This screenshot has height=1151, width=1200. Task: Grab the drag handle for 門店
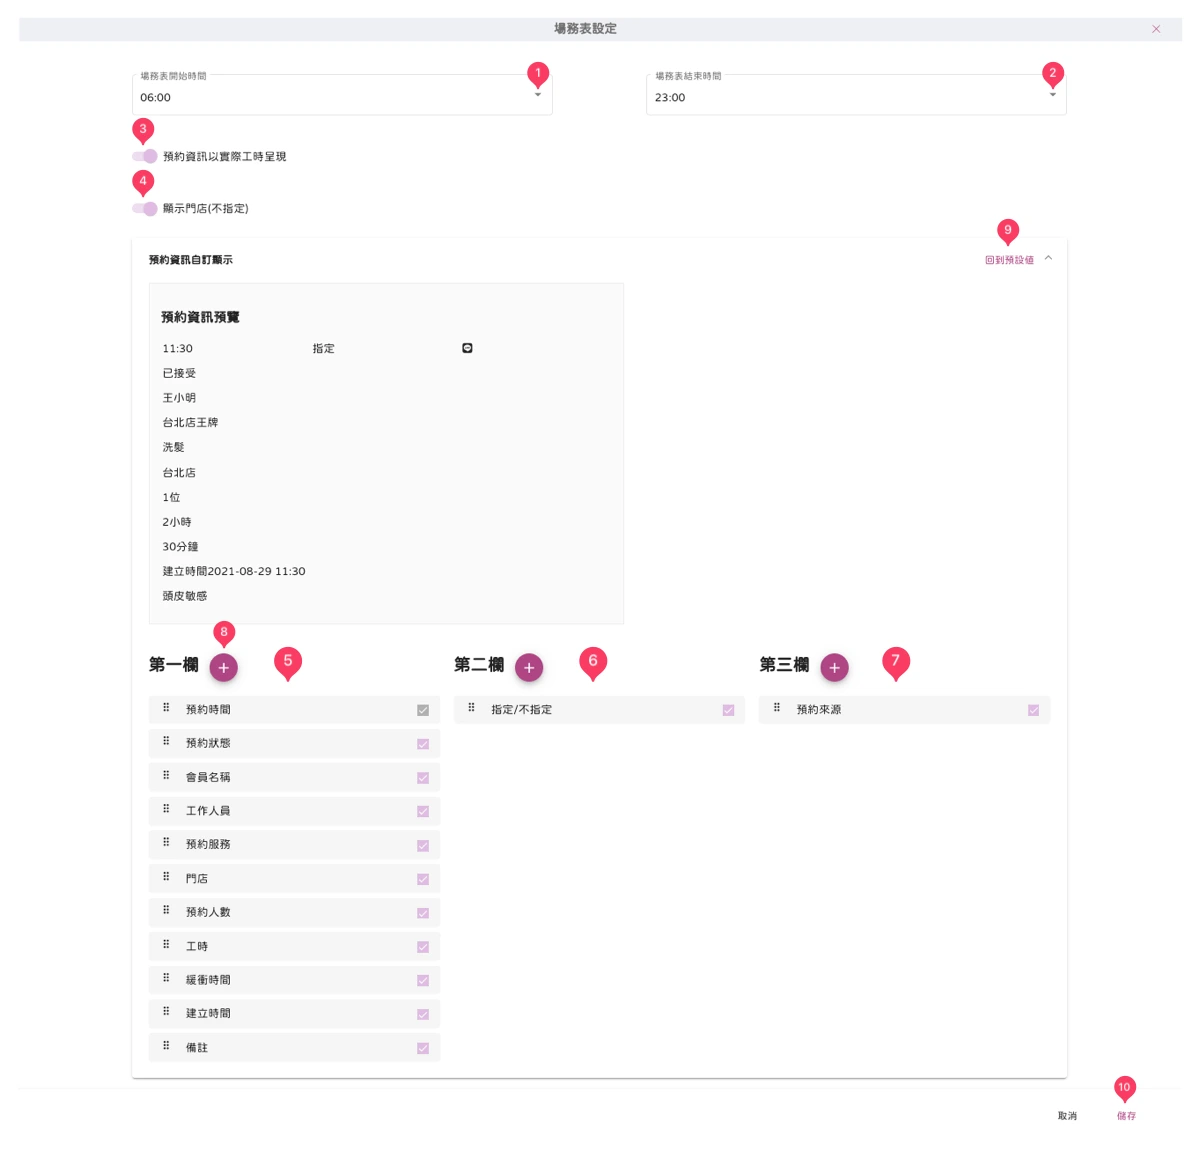(x=166, y=877)
